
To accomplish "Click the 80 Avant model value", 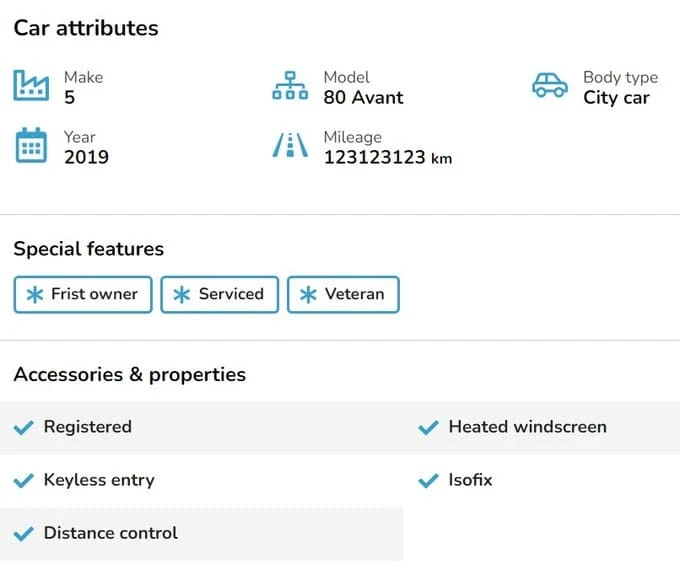I will 363,98.
